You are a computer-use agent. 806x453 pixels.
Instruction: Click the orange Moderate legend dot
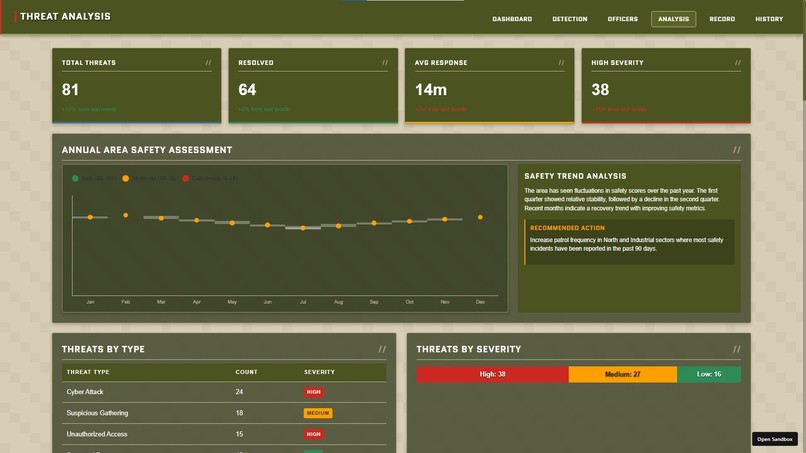[125, 178]
